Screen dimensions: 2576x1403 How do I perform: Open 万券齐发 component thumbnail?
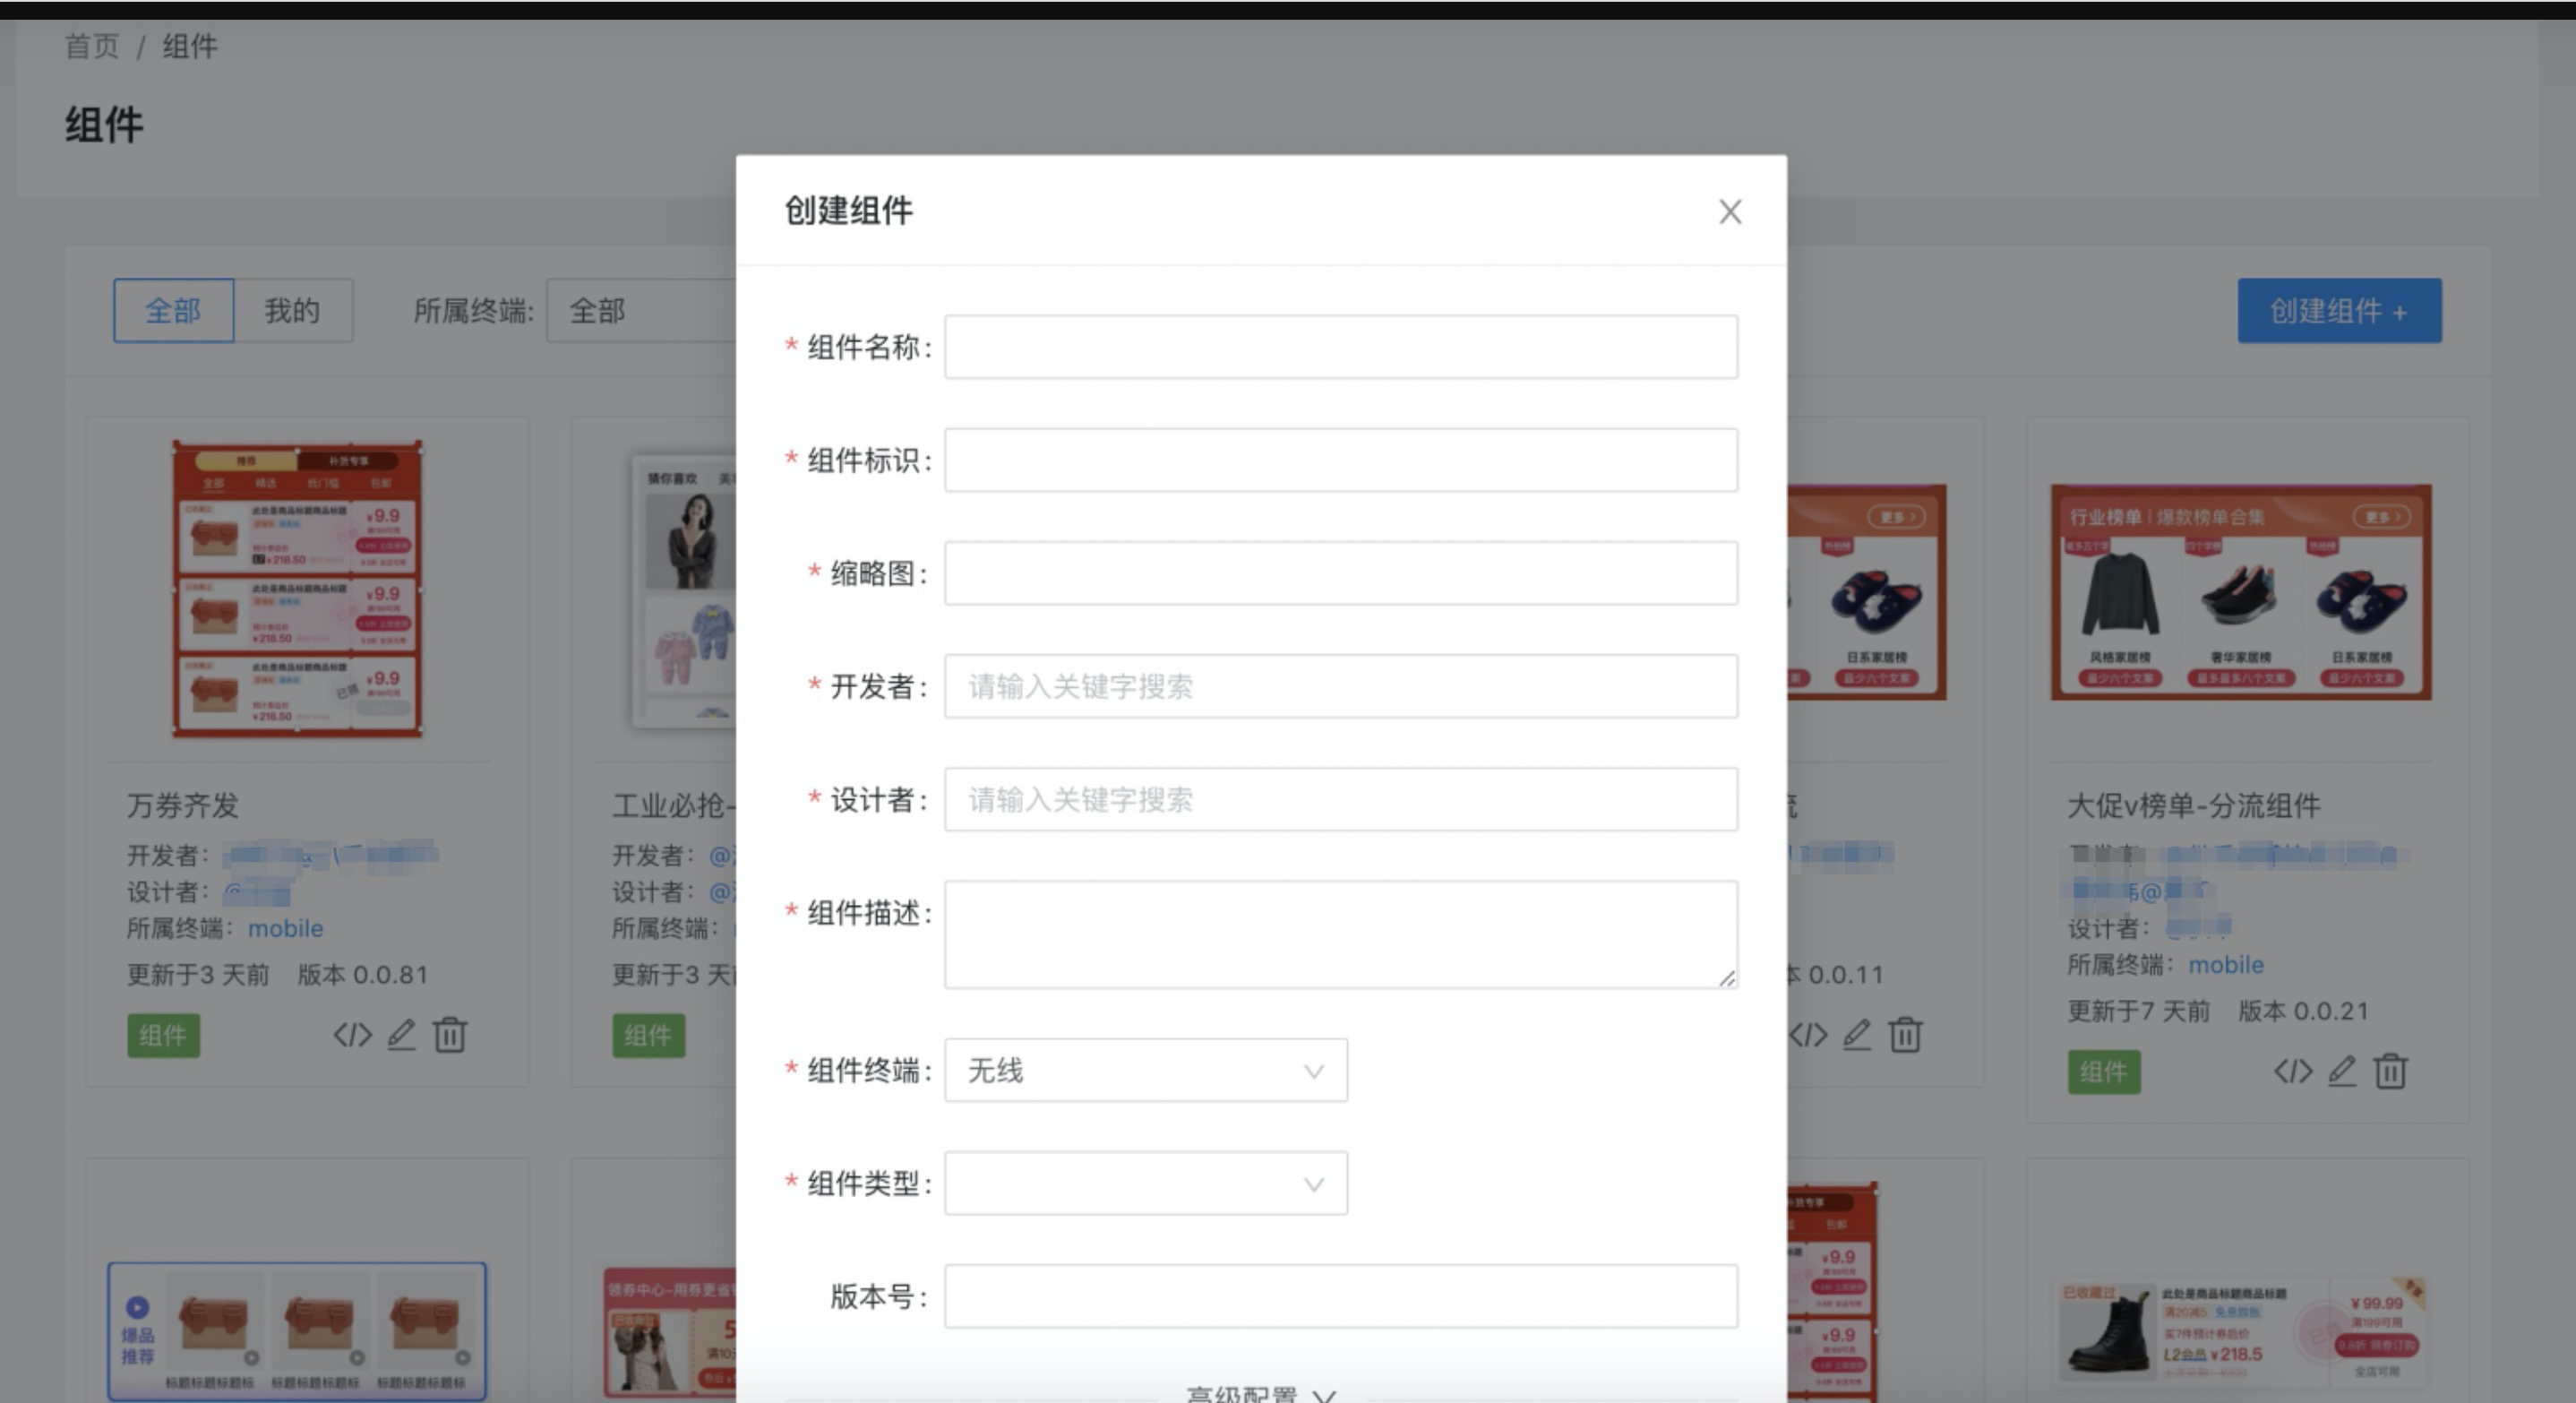click(x=297, y=589)
